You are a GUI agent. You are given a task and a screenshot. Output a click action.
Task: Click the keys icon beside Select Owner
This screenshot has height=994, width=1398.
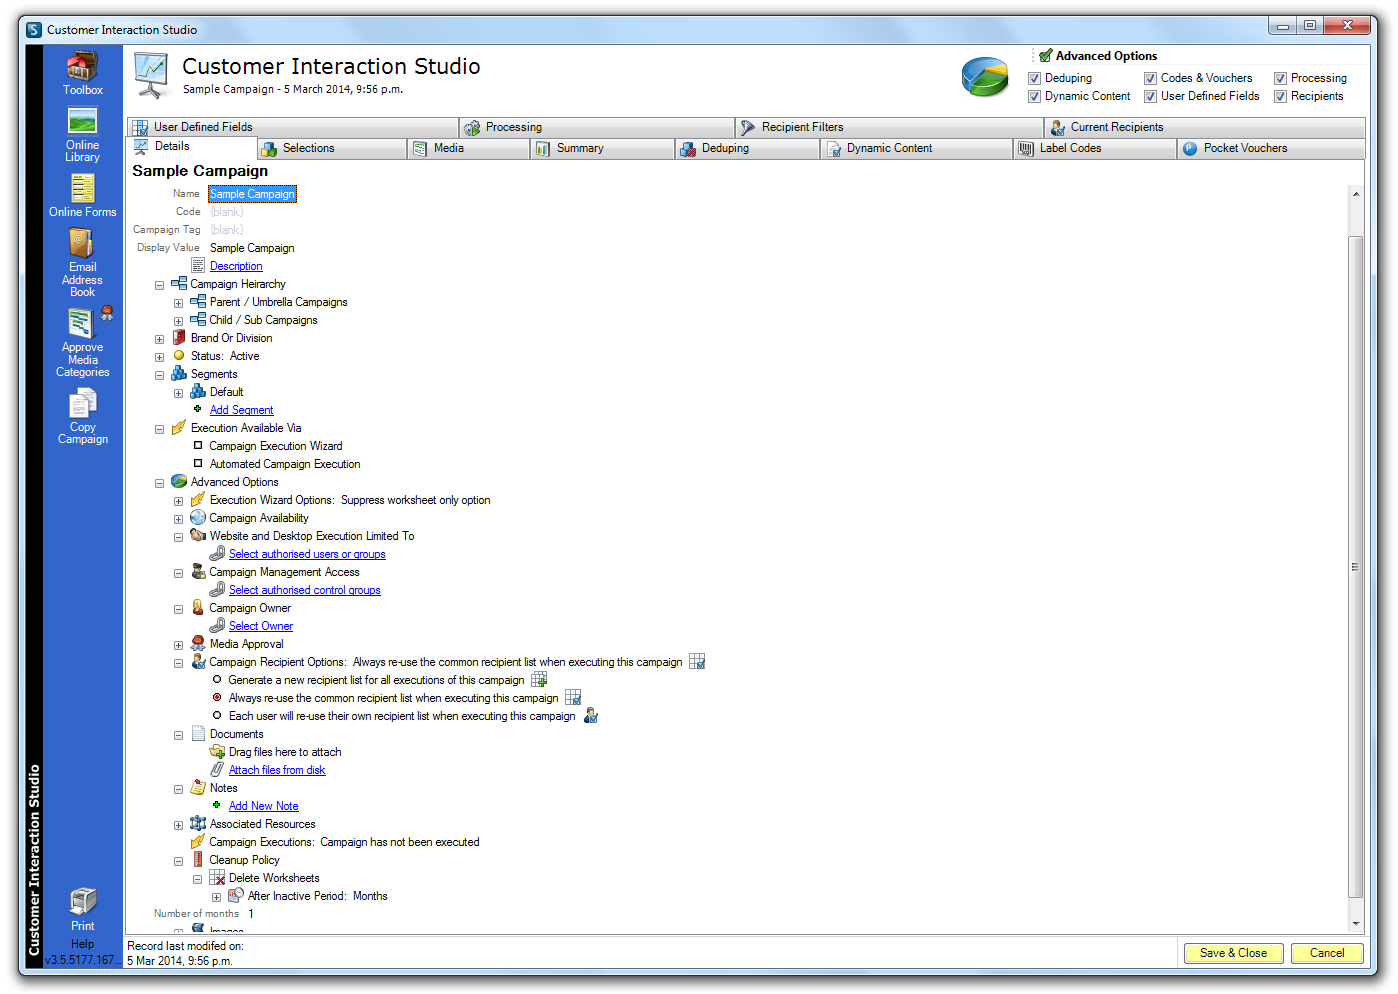click(217, 626)
